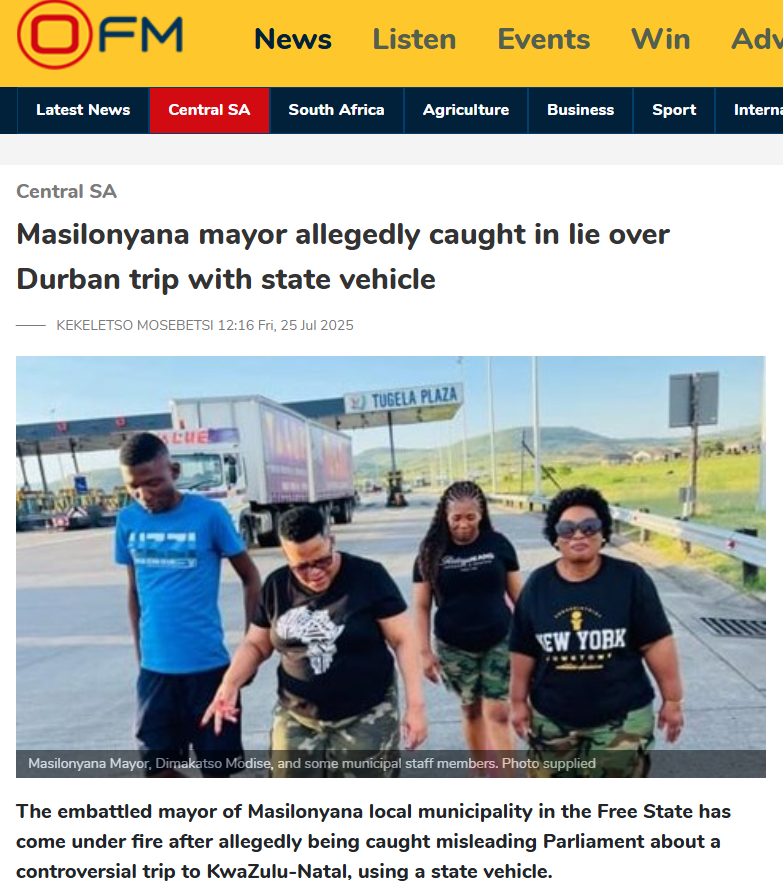Select the Latest News tab
This screenshot has height=882, width=783.
tap(83, 110)
